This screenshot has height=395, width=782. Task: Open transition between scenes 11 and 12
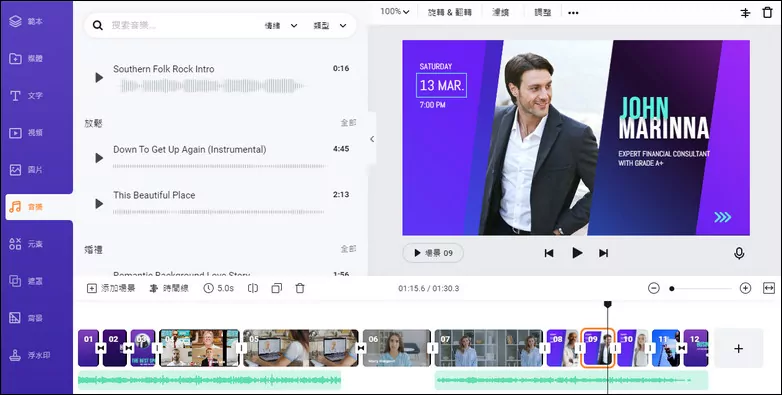(x=682, y=348)
